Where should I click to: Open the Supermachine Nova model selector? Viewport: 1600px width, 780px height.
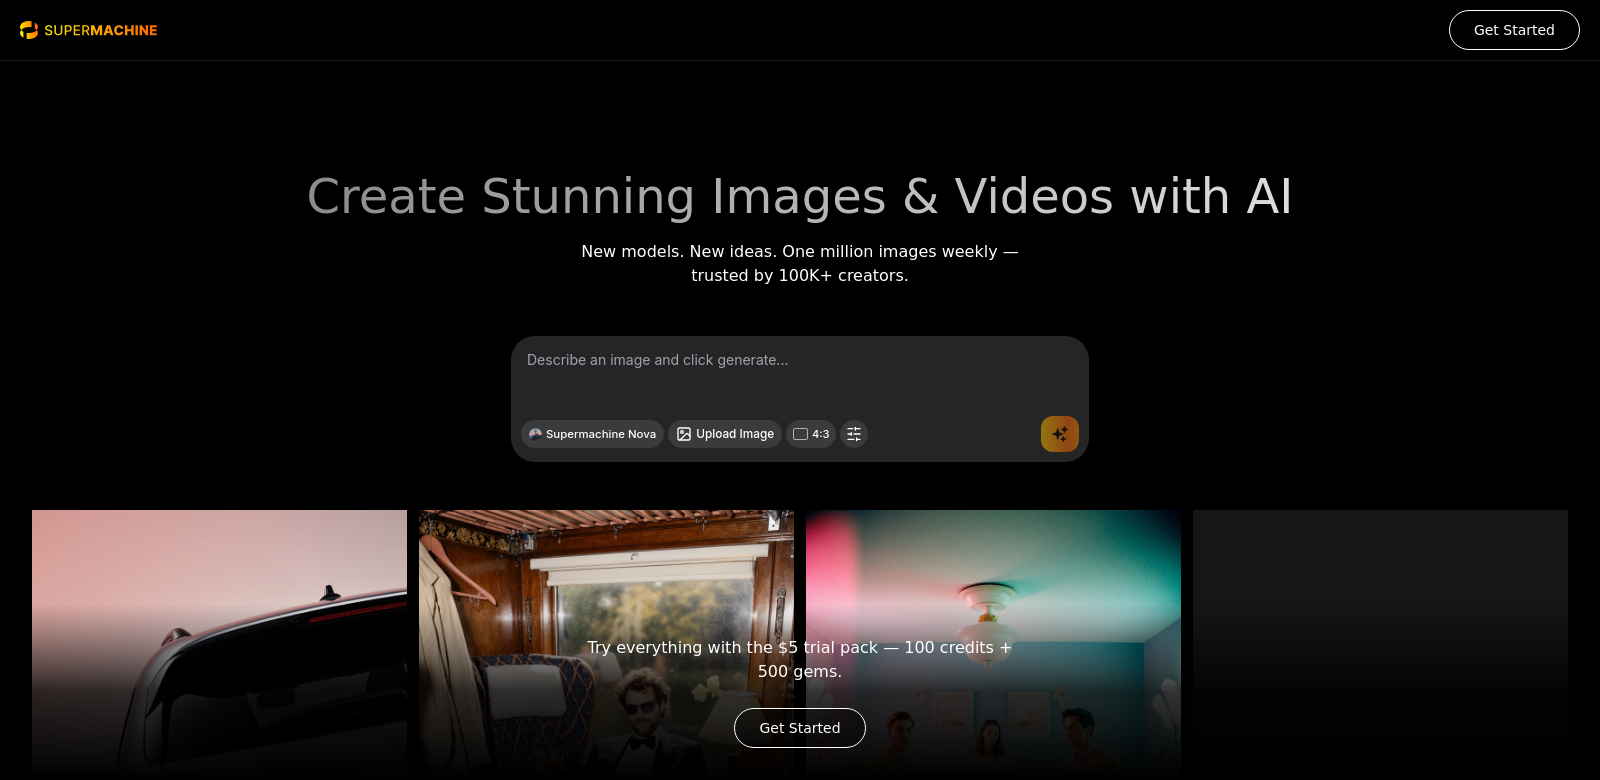point(592,434)
